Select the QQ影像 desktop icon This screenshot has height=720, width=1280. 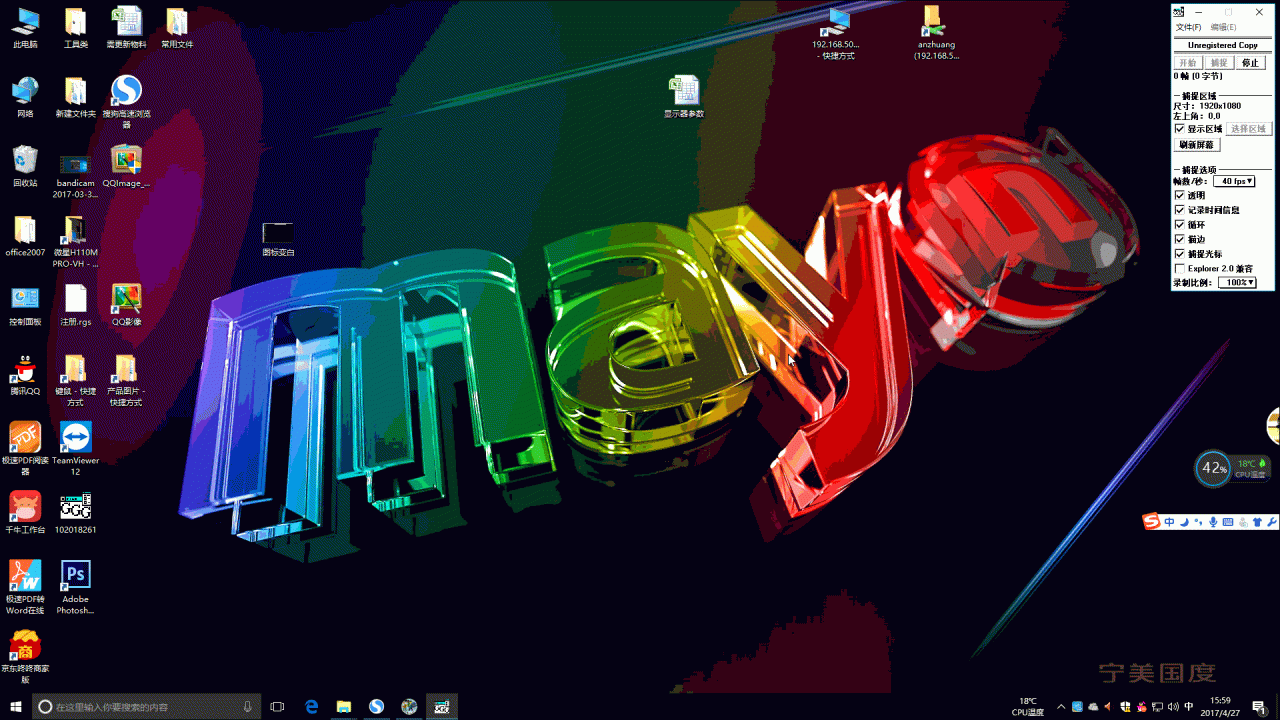pyautogui.click(x=126, y=305)
